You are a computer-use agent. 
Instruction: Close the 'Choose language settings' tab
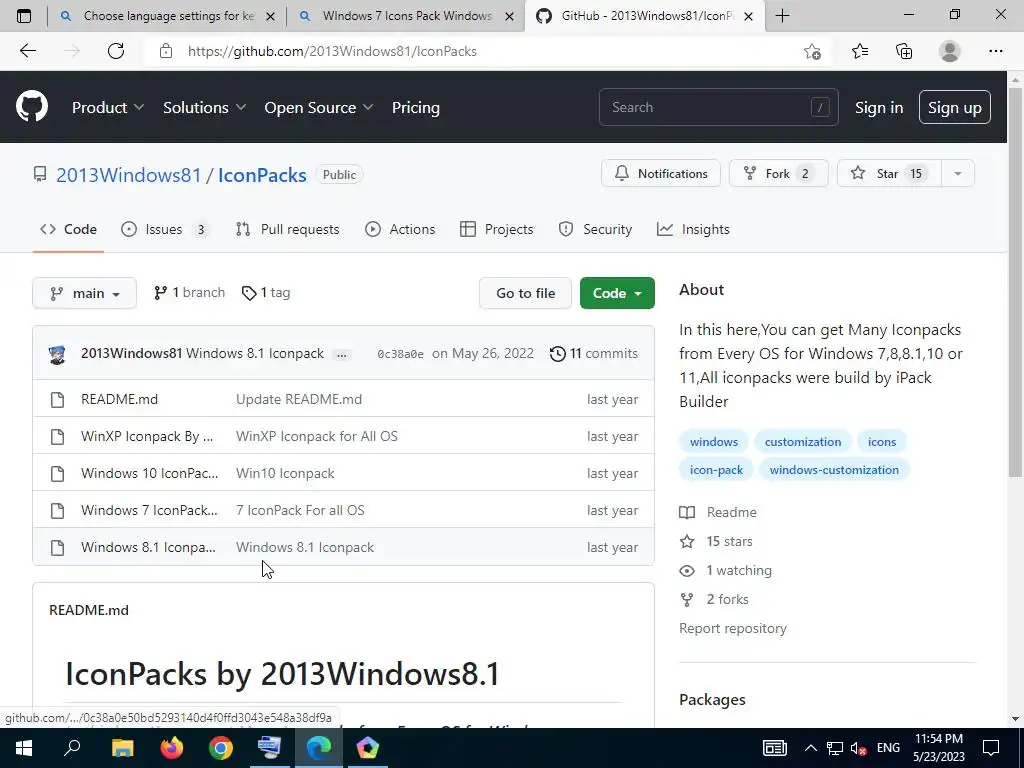pos(270,16)
